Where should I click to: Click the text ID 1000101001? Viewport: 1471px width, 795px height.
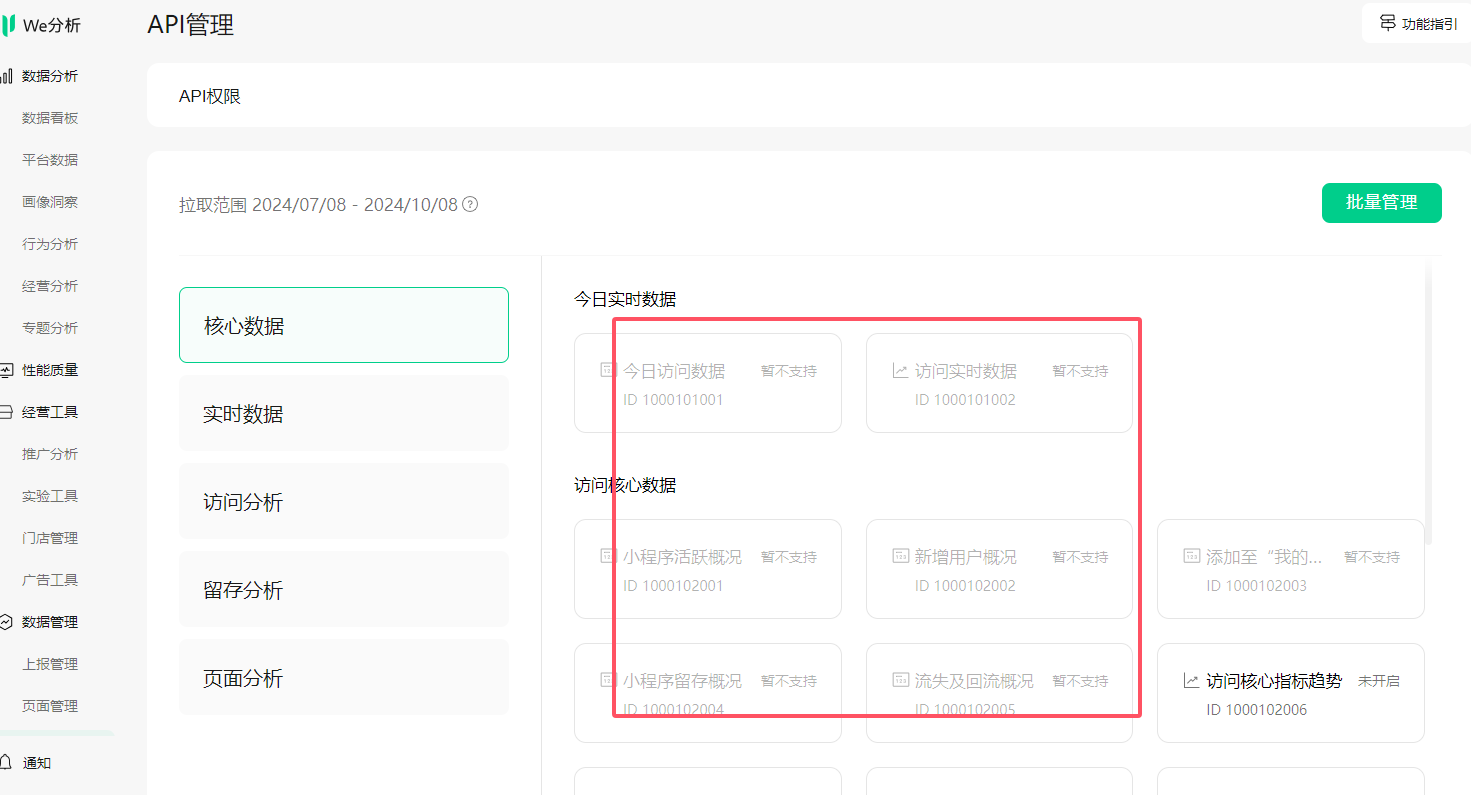point(673,400)
